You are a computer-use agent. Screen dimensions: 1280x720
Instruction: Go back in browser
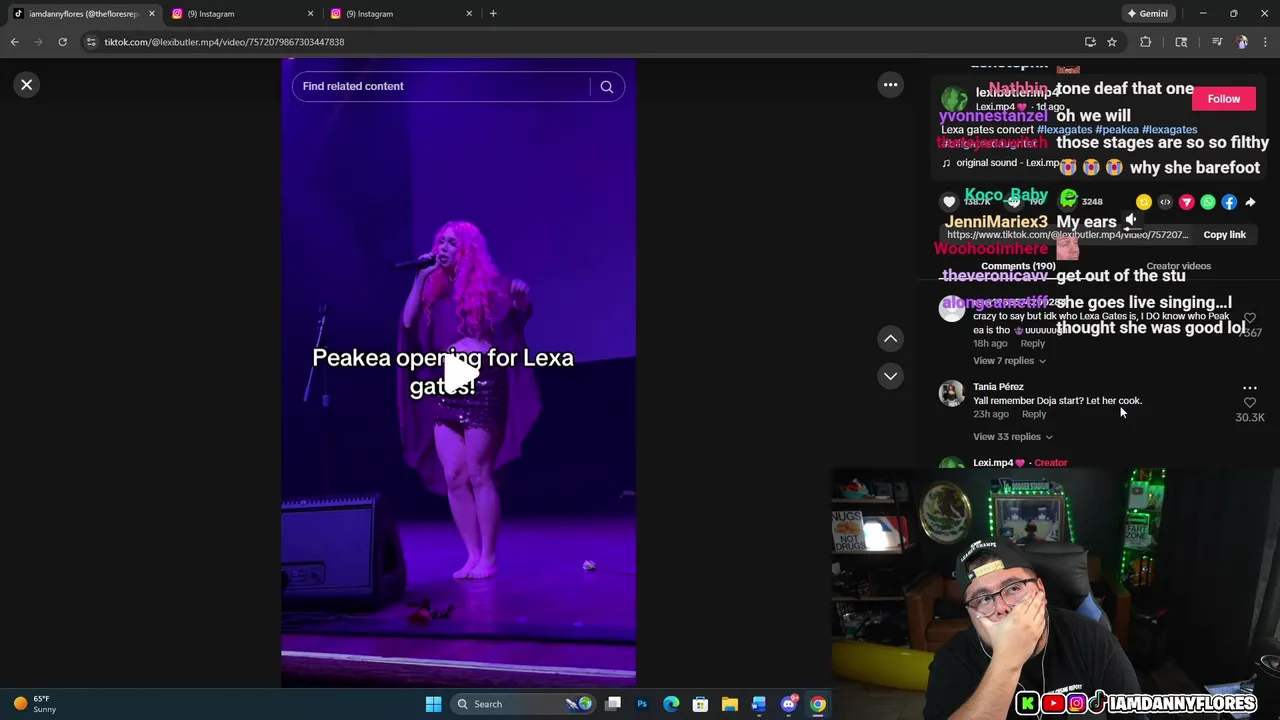click(x=14, y=42)
